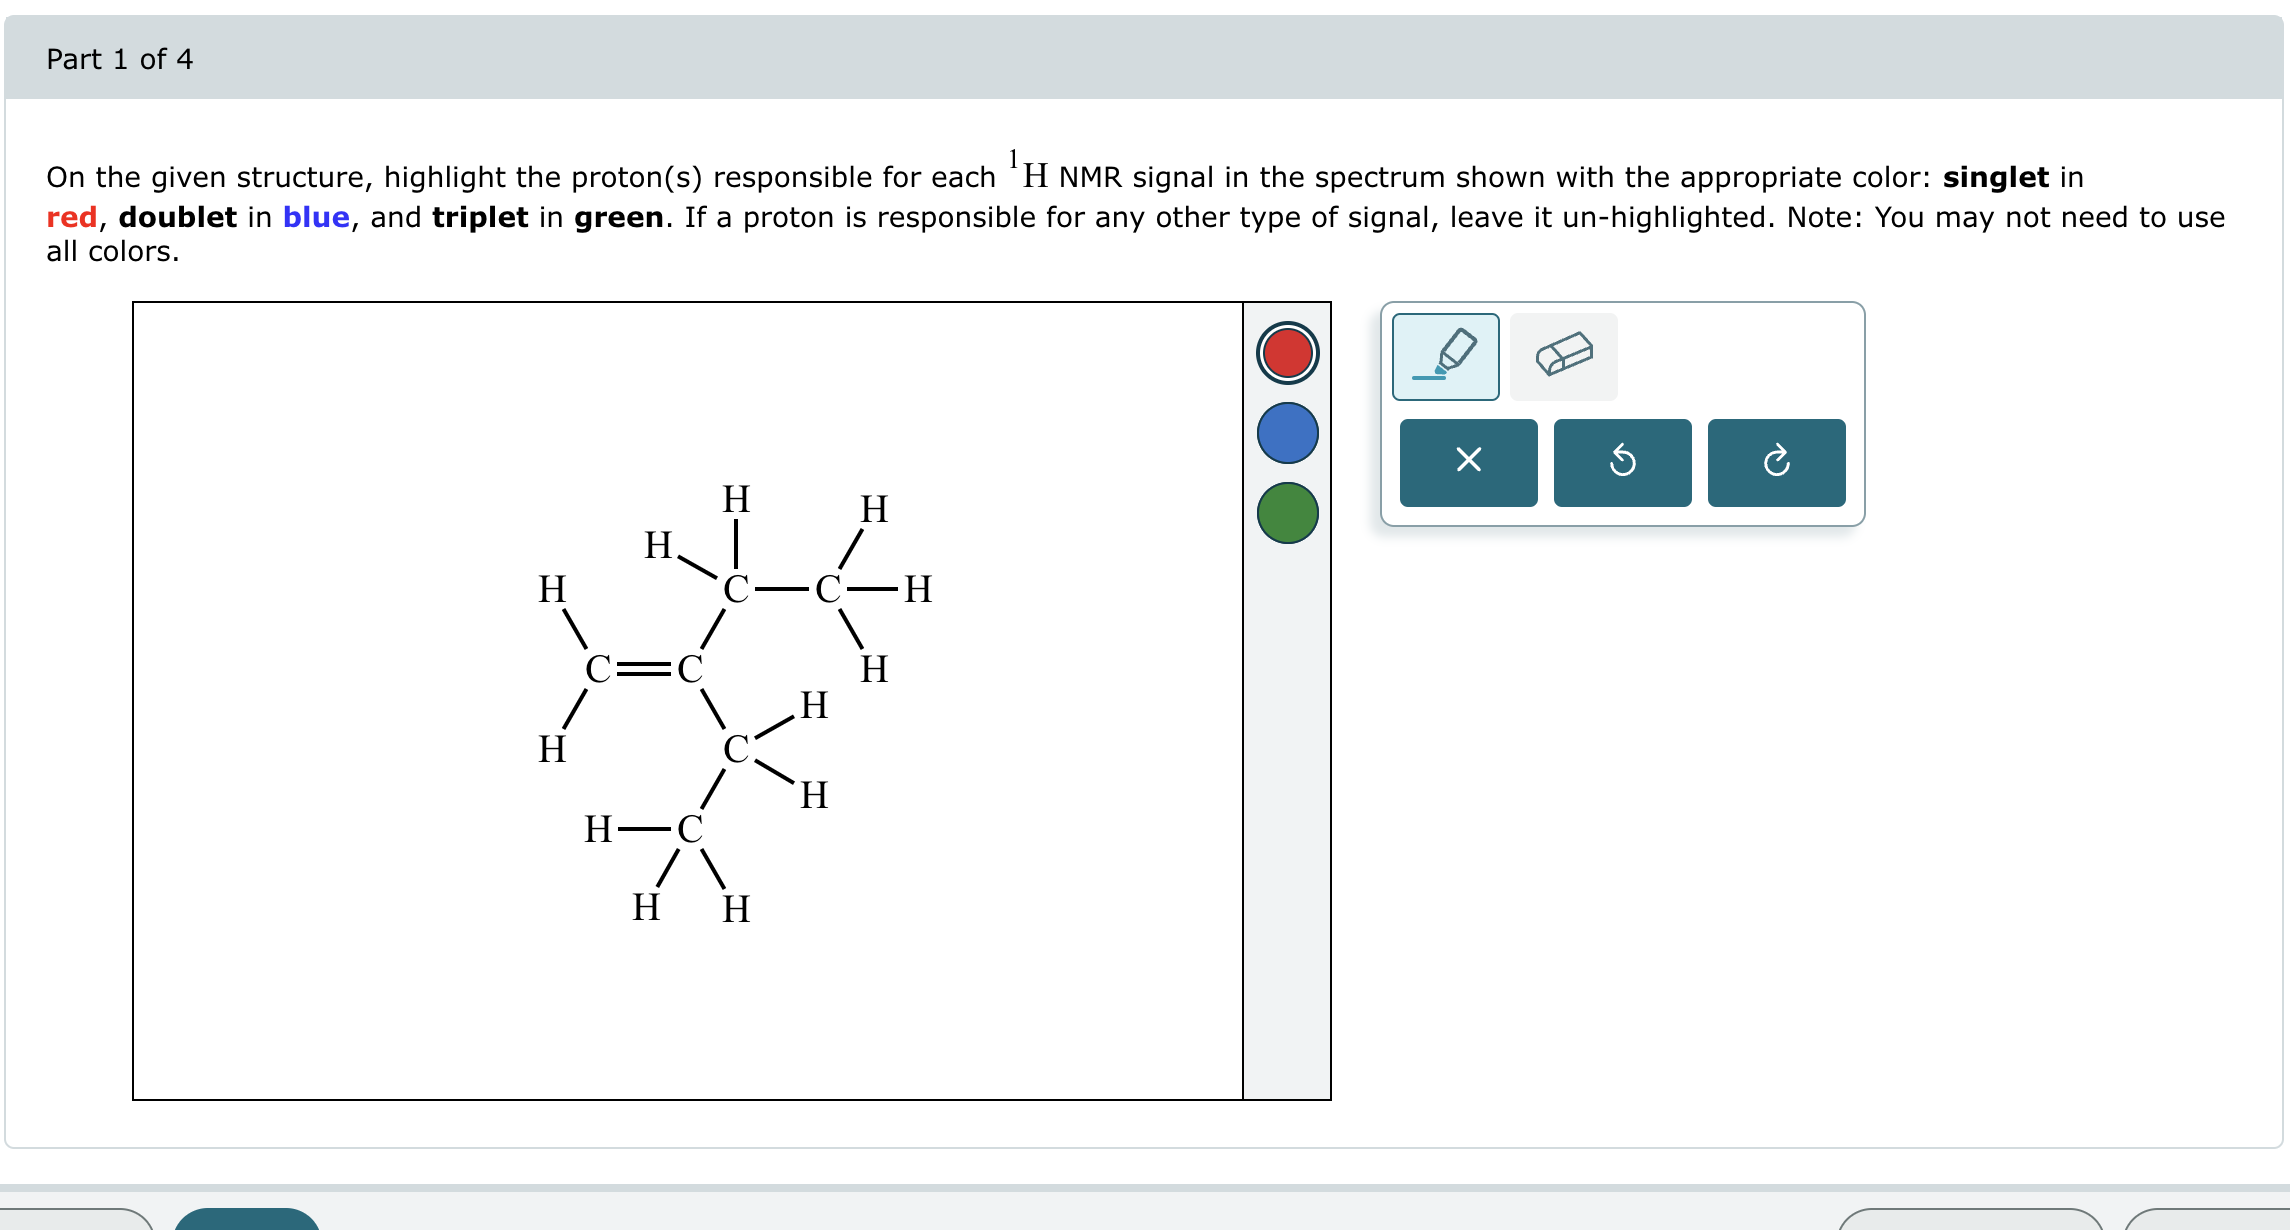Select the blue highlight color circle
2290x1230 pixels.
point(1287,434)
